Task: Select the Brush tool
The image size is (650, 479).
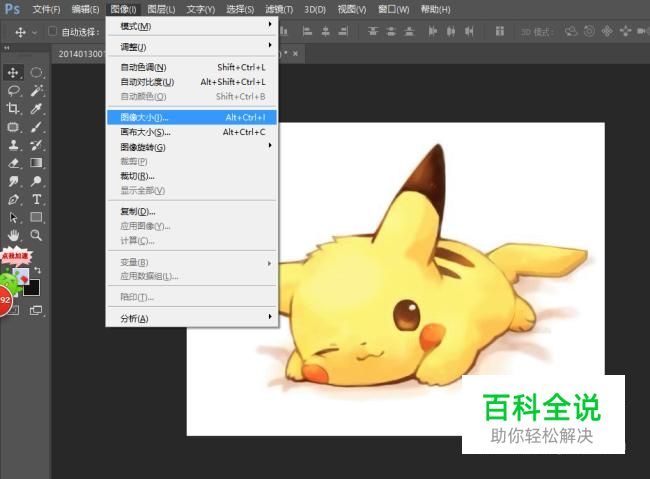Action: click(36, 127)
